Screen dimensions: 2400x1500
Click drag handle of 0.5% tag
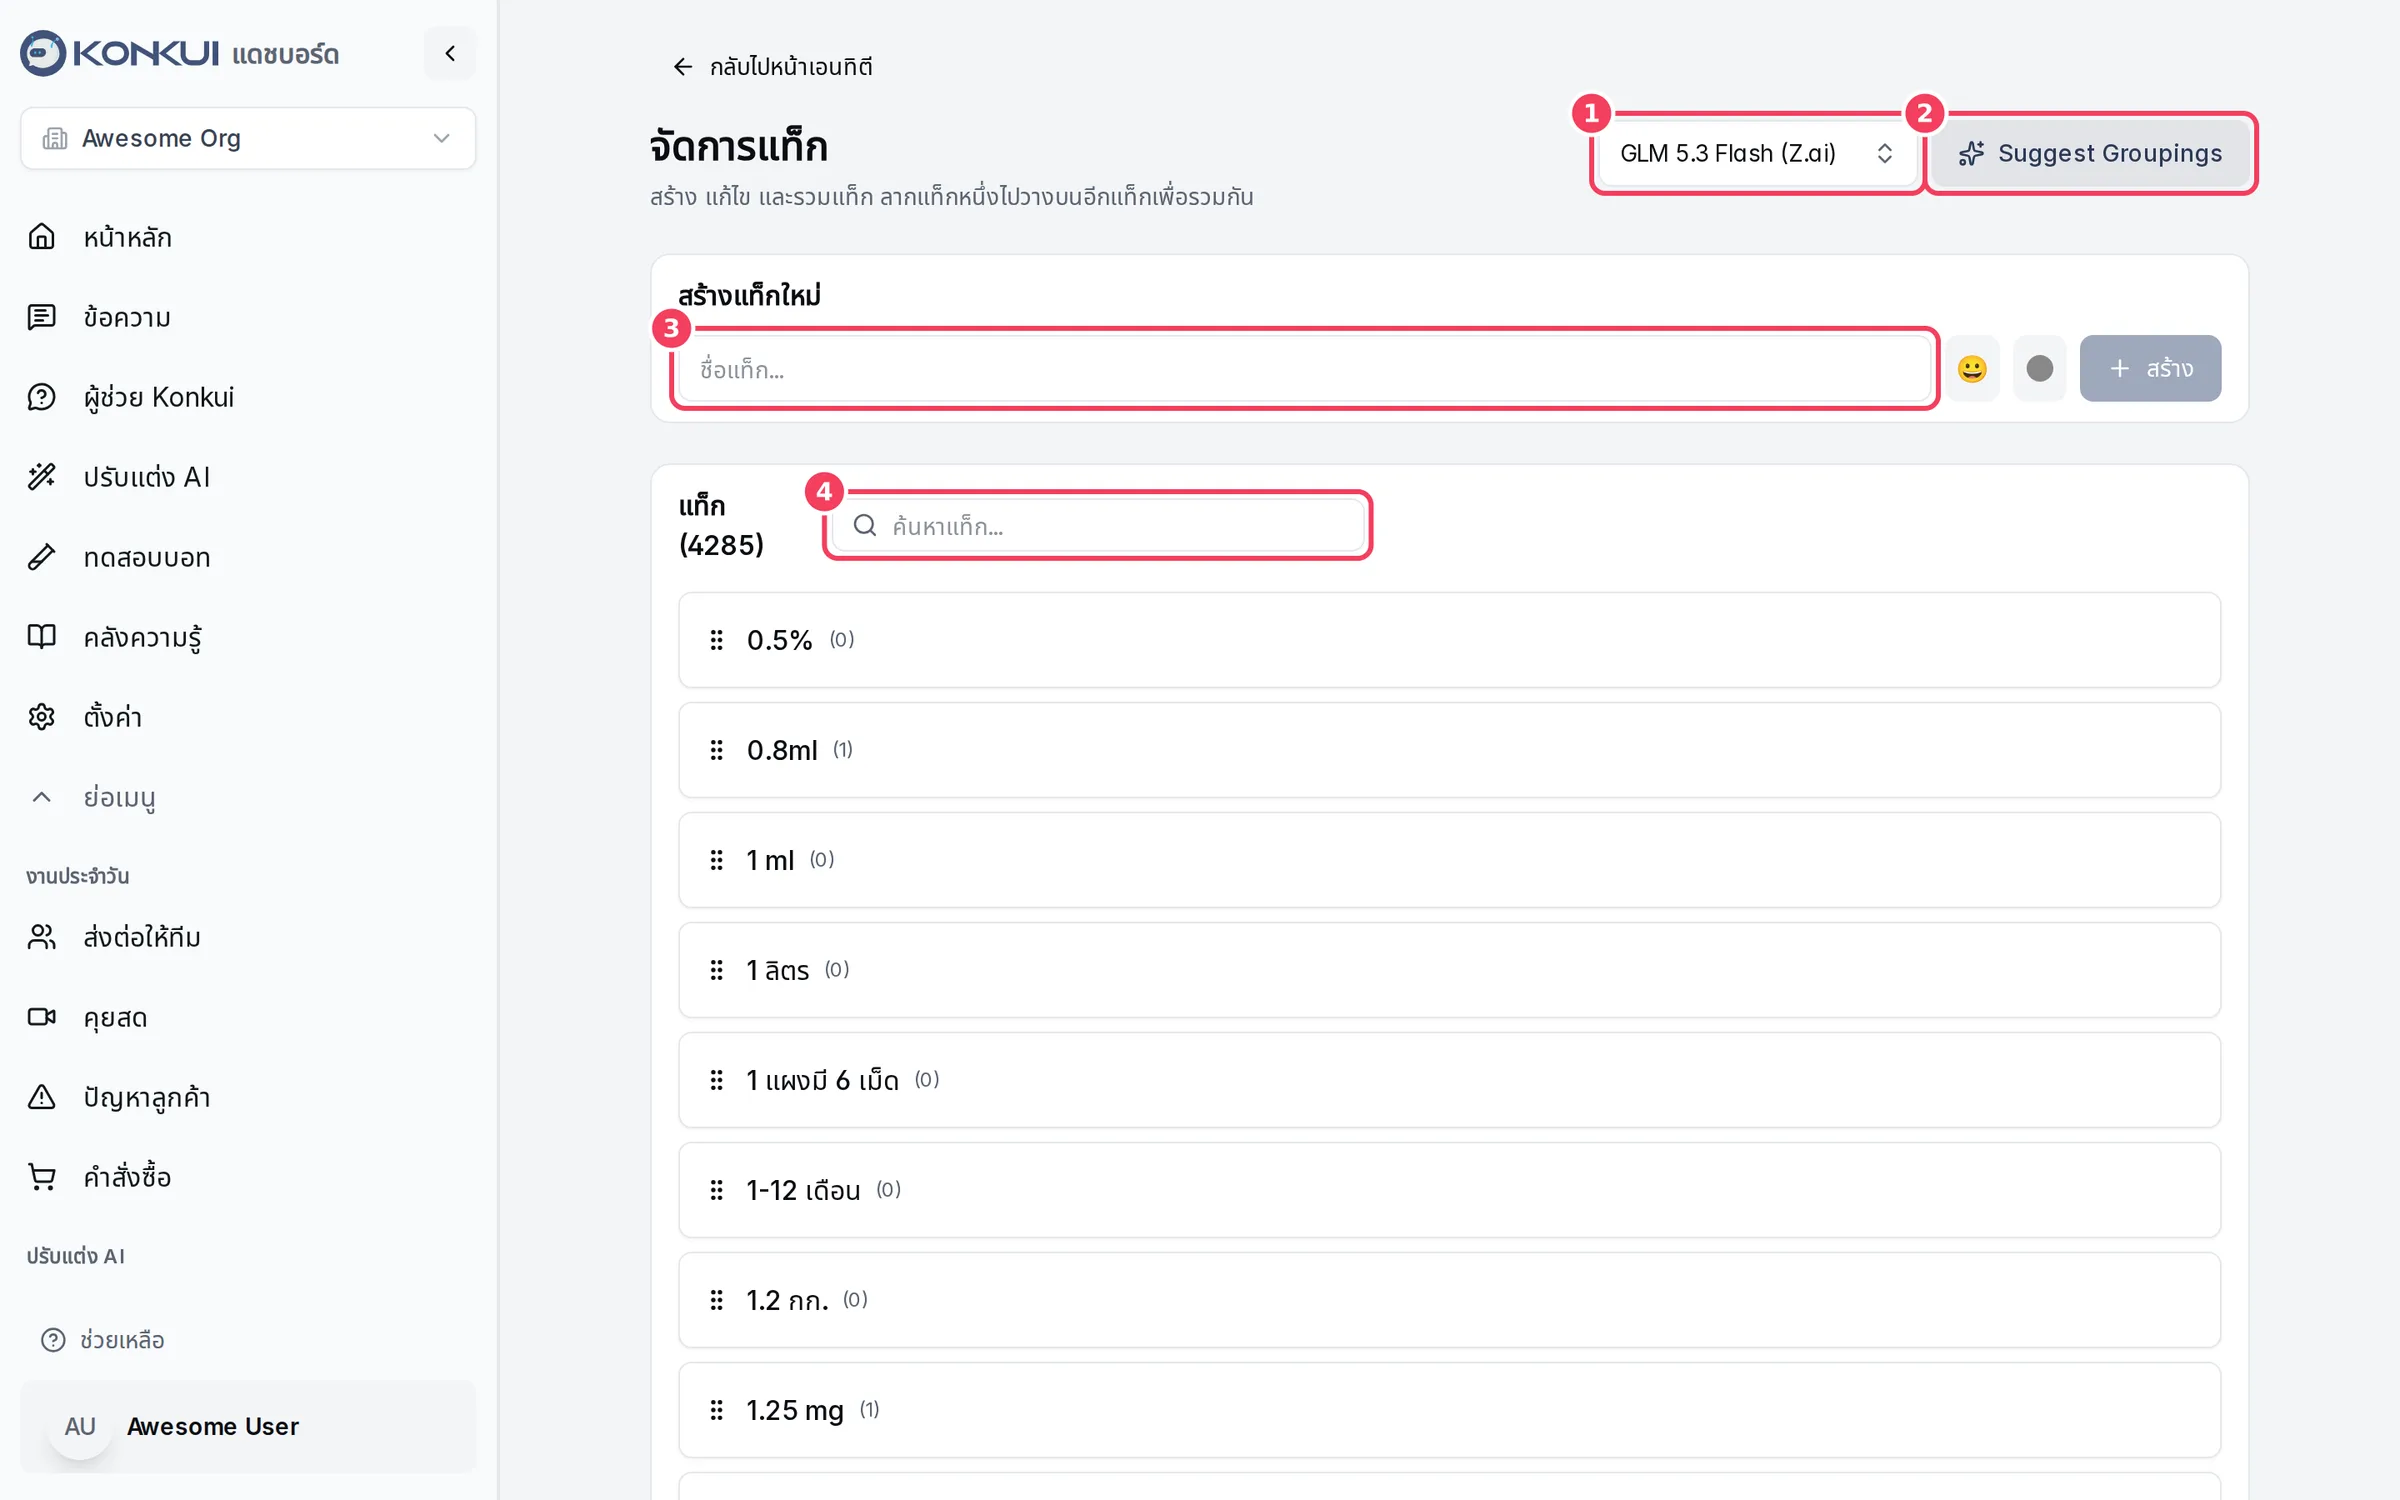tap(716, 640)
